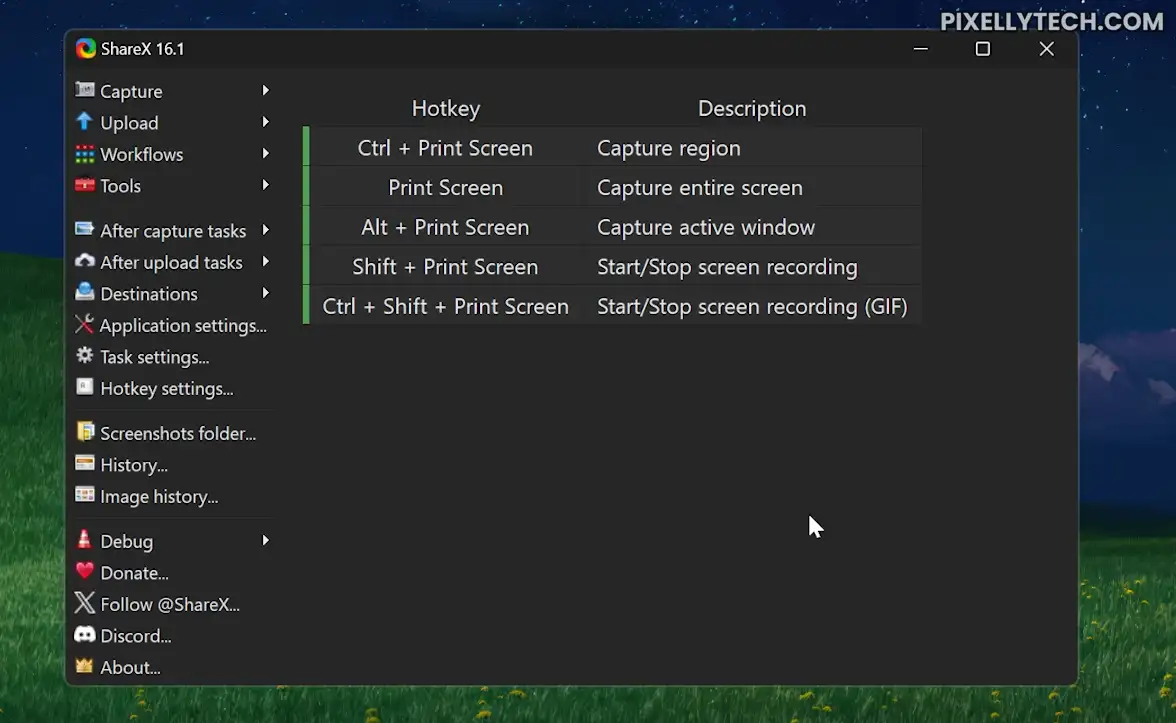This screenshot has height=723, width=1176.
Task: Expand the Debug submenu arrow
Action: tap(266, 540)
